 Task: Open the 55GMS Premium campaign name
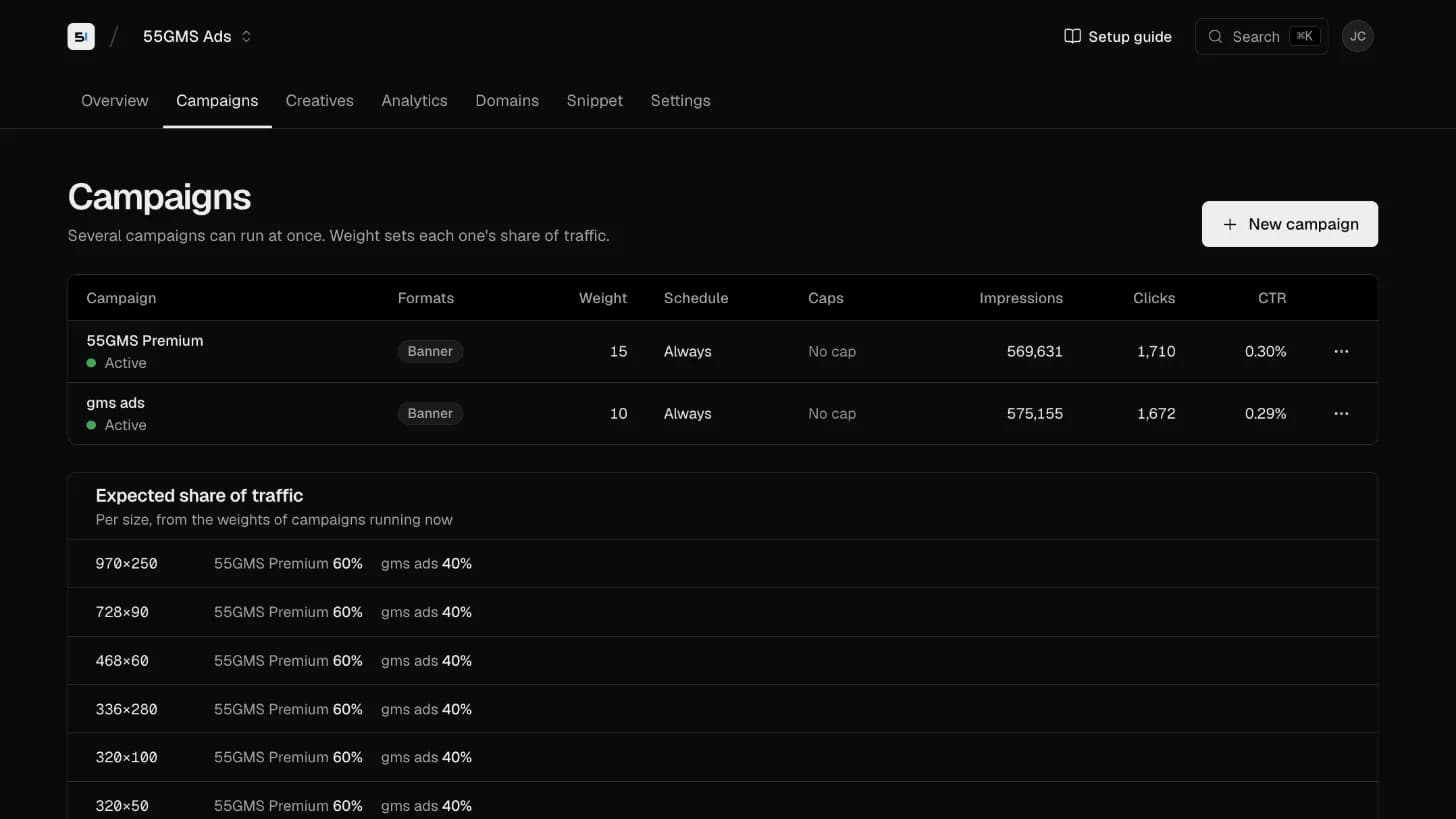tap(145, 340)
